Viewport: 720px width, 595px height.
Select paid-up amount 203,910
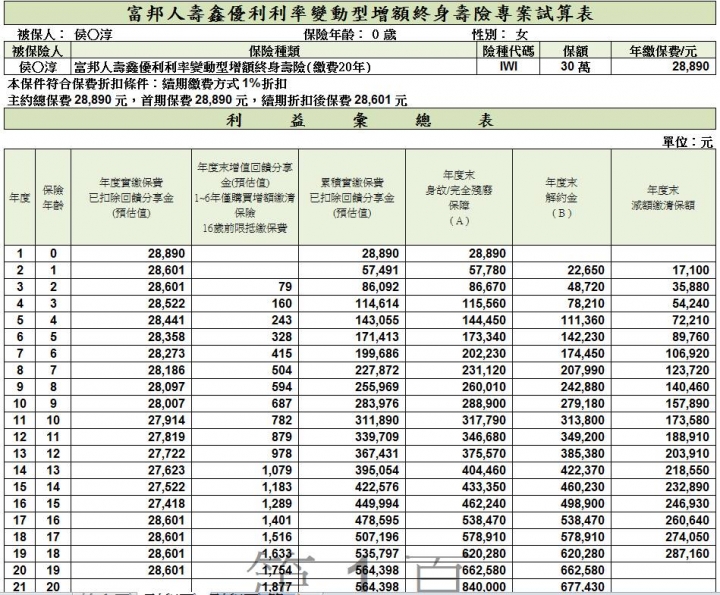687,454
